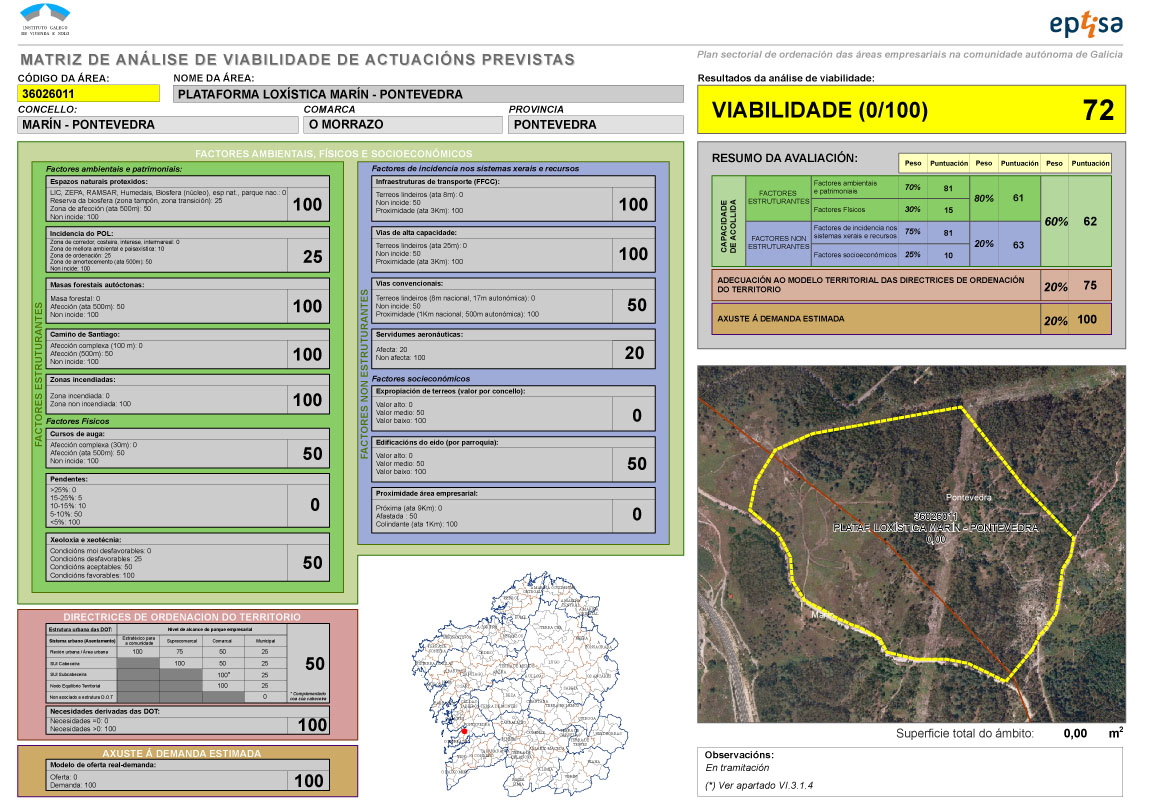Click the Factores Ambientais, Físicos e Socioeconómicos header
The image size is (1151, 801).
(332, 154)
